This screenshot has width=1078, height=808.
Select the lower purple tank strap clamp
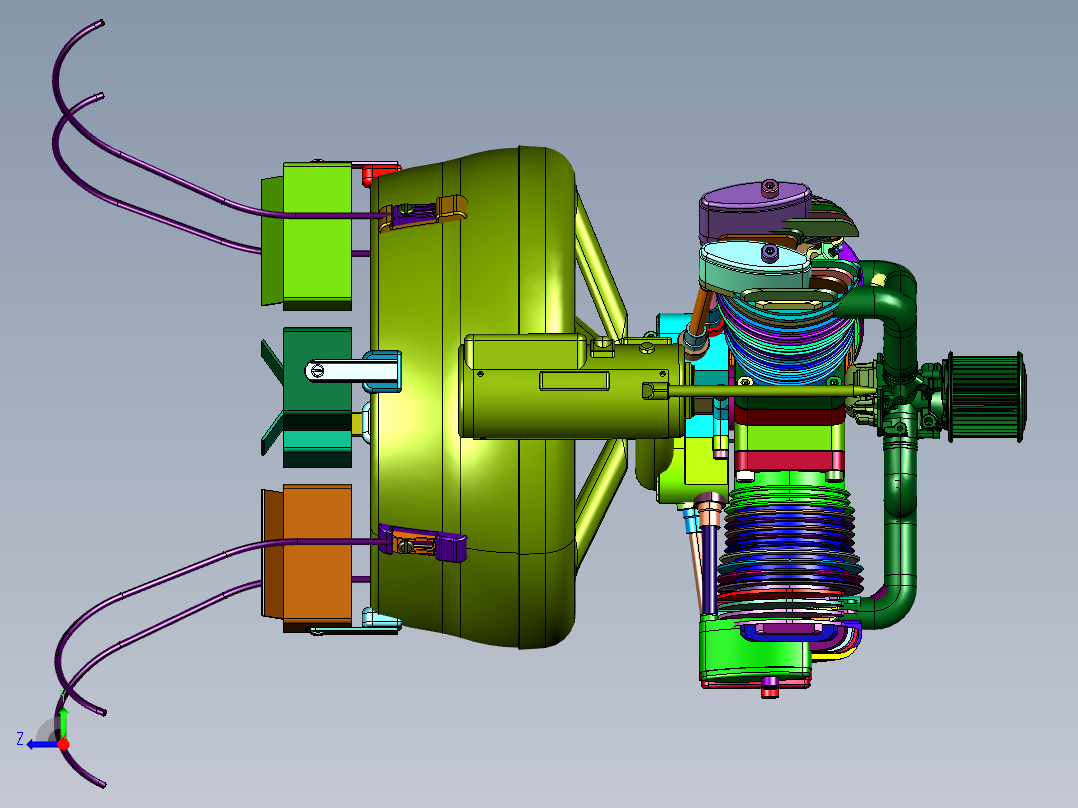(x=423, y=542)
